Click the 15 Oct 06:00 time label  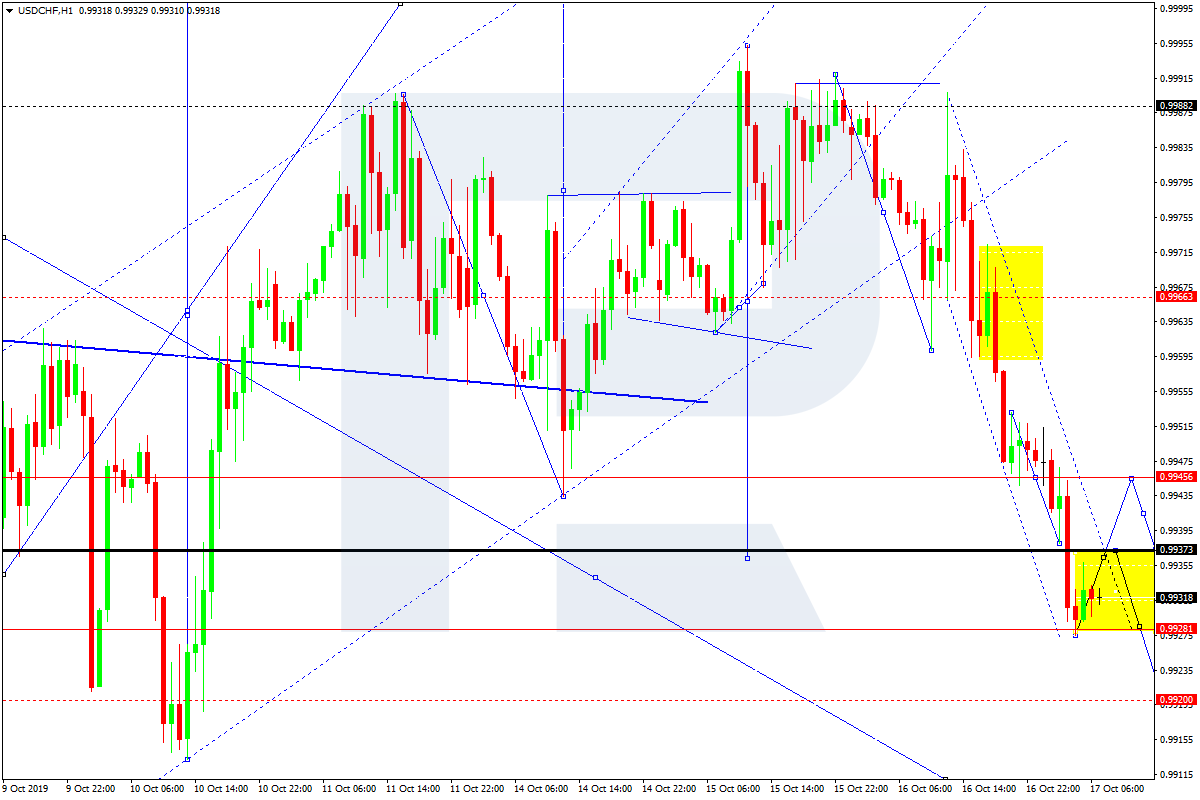[731, 789]
